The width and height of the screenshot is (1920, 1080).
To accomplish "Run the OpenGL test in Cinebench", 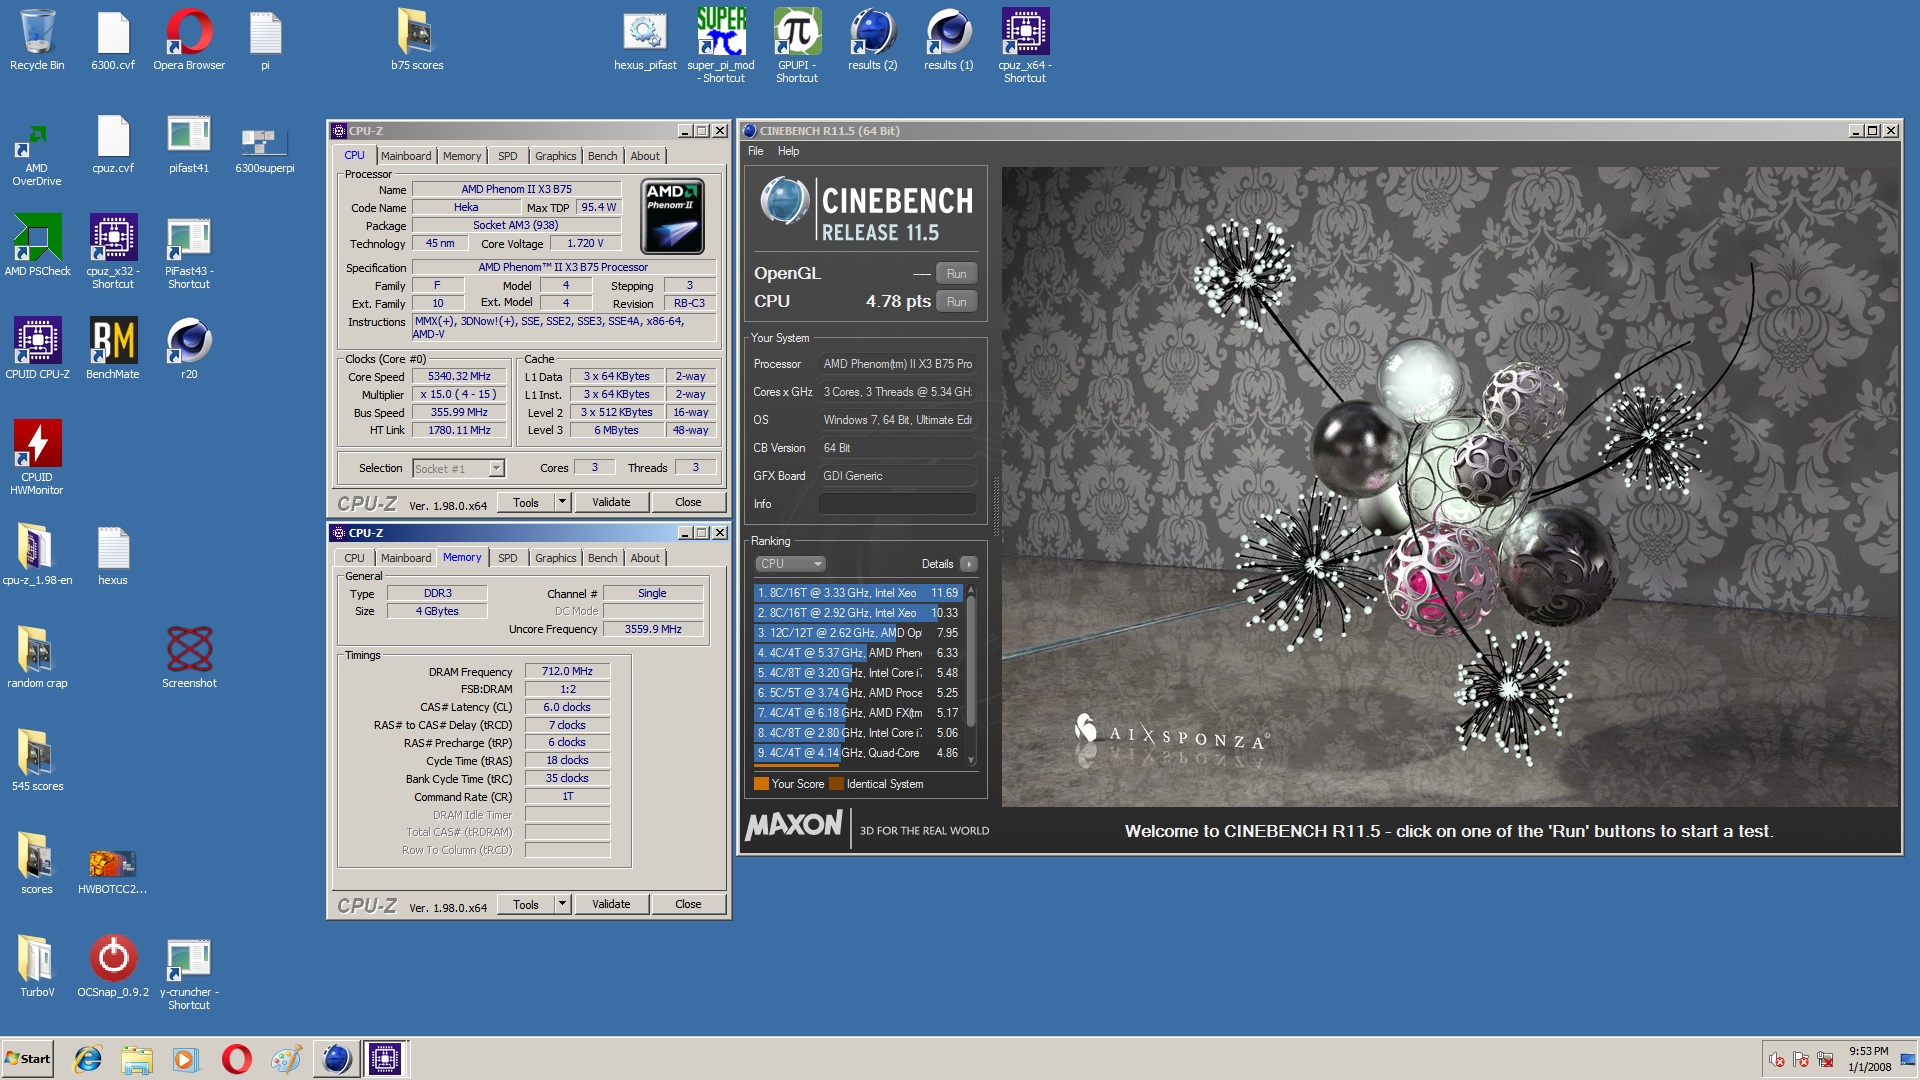I will click(x=956, y=274).
